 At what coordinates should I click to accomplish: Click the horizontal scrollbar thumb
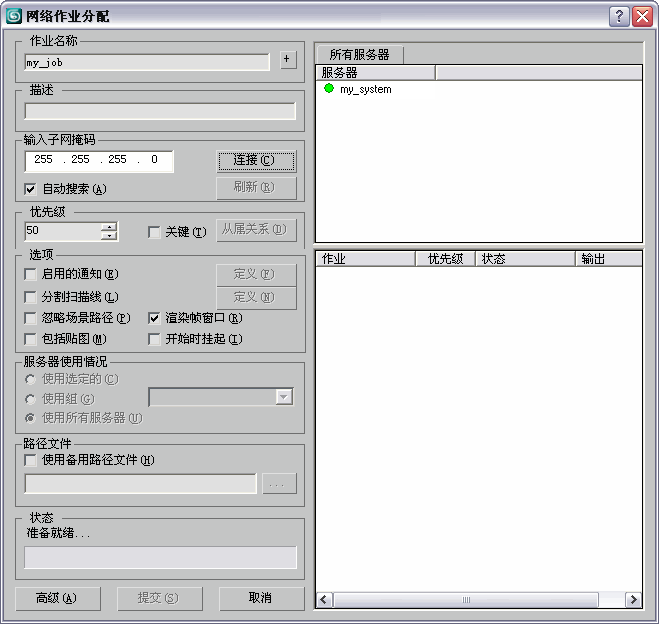pyautogui.click(x=466, y=600)
